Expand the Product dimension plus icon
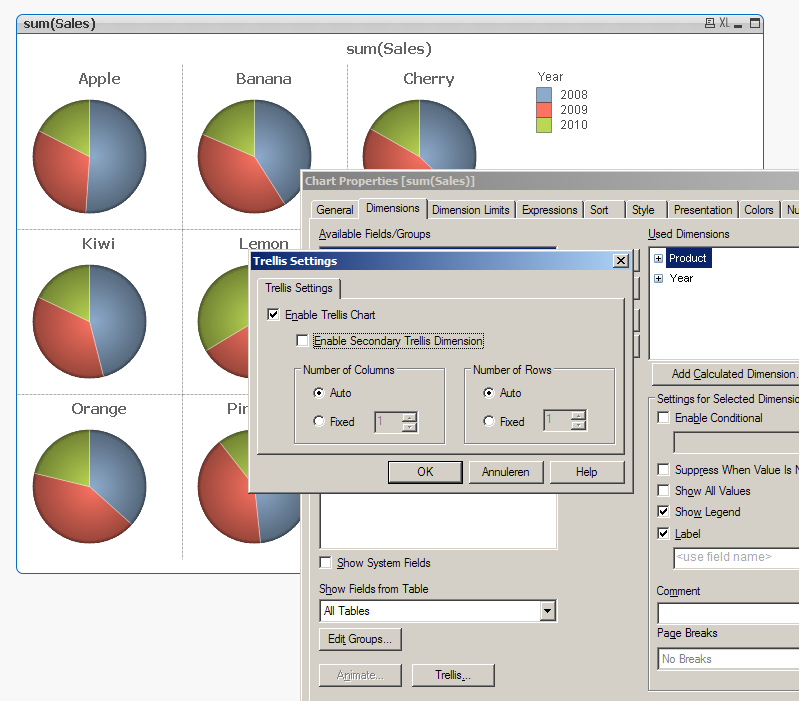This screenshot has width=799, height=701. tap(659, 258)
